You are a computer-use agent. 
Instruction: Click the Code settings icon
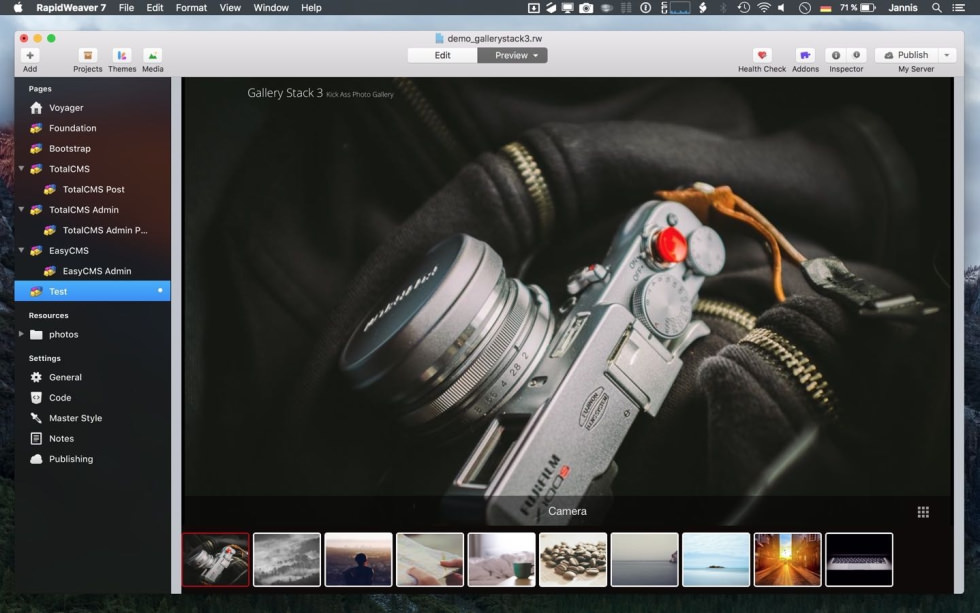point(36,397)
